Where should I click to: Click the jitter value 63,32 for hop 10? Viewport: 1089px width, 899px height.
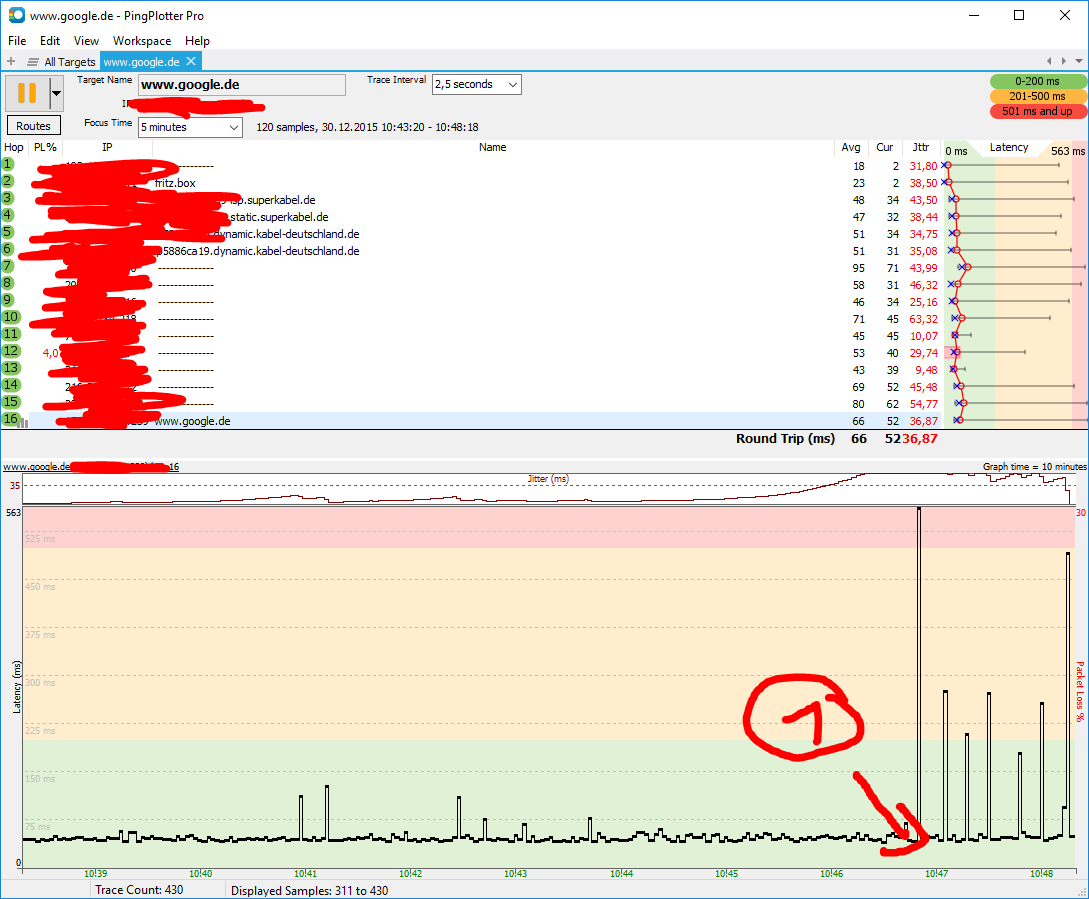tap(924, 319)
